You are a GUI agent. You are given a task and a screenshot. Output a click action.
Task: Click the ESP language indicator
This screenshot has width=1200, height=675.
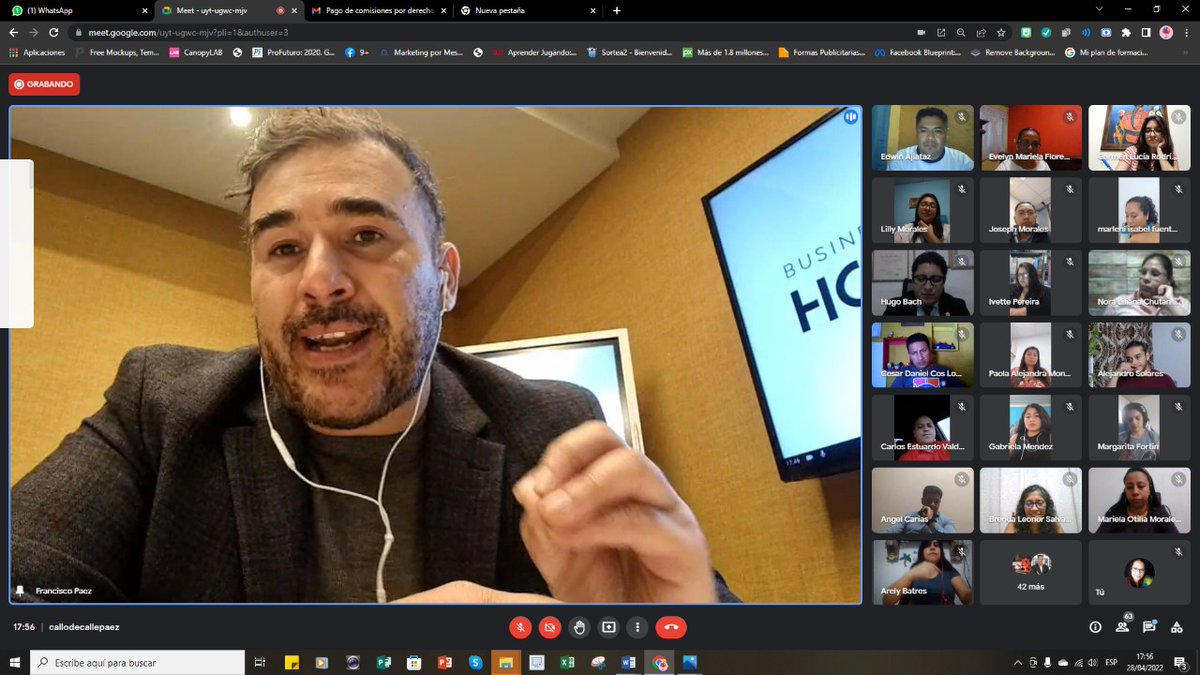pyautogui.click(x=1109, y=662)
